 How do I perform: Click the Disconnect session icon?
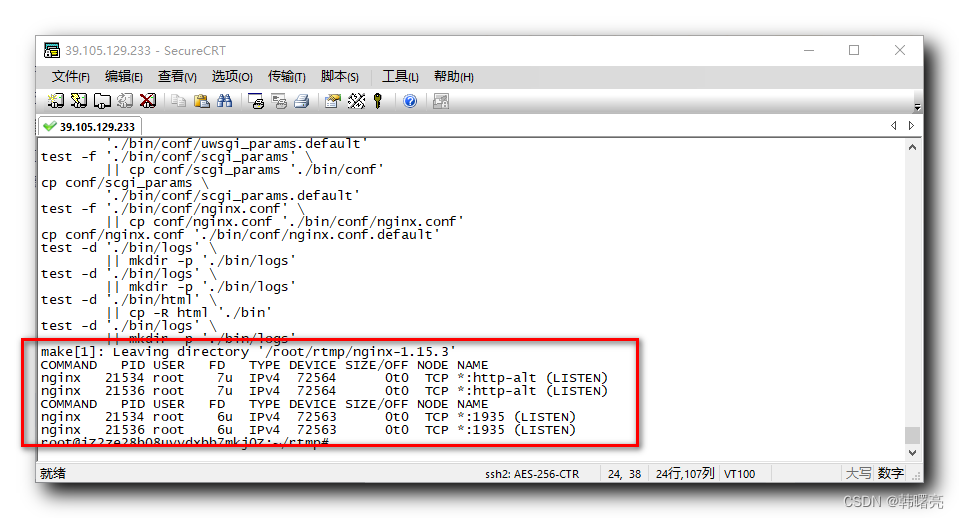click(x=148, y=101)
